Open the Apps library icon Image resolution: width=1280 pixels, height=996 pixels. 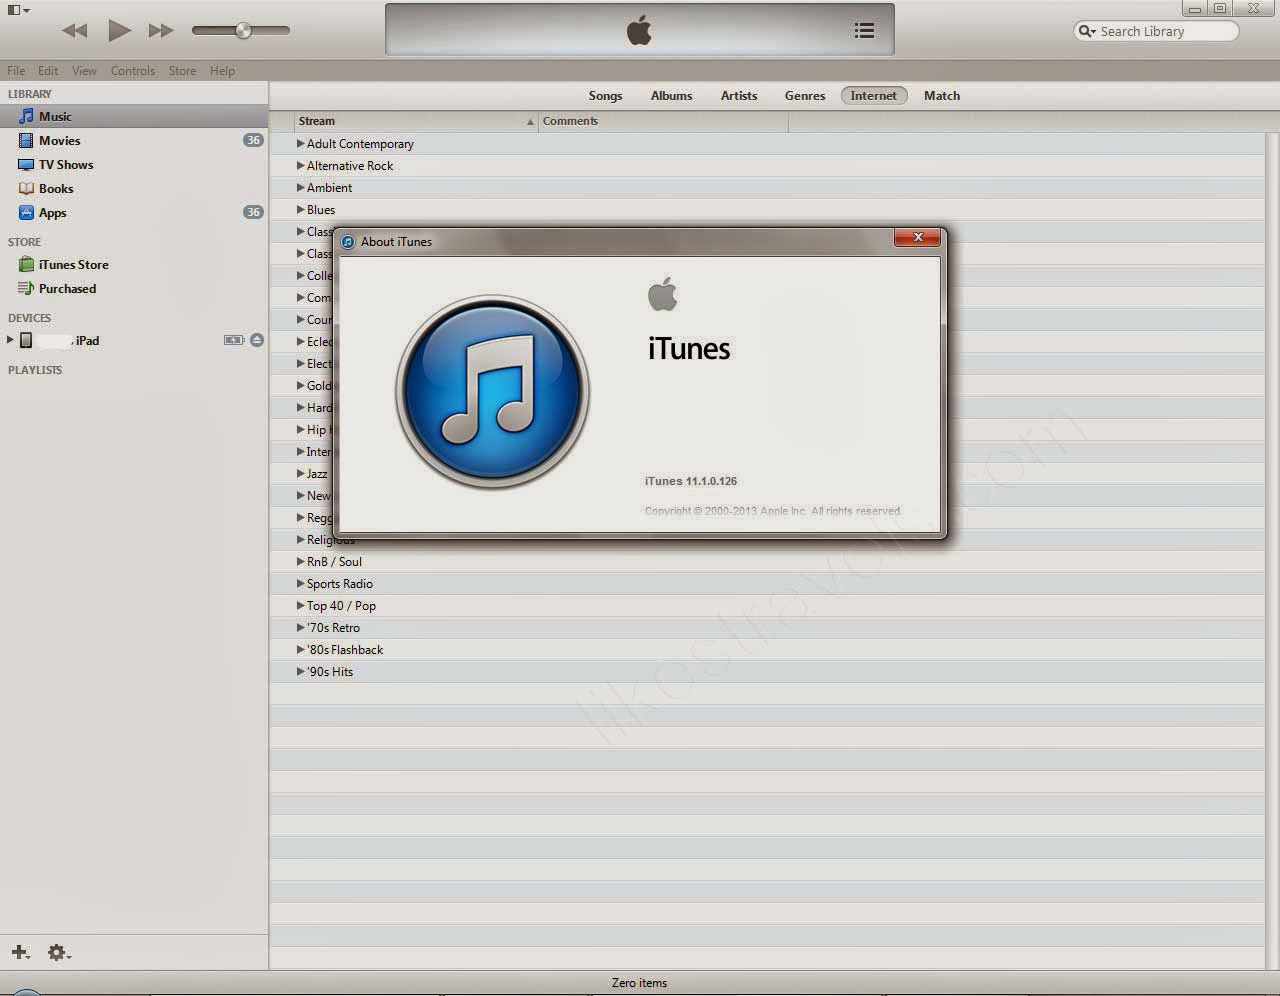[25, 212]
